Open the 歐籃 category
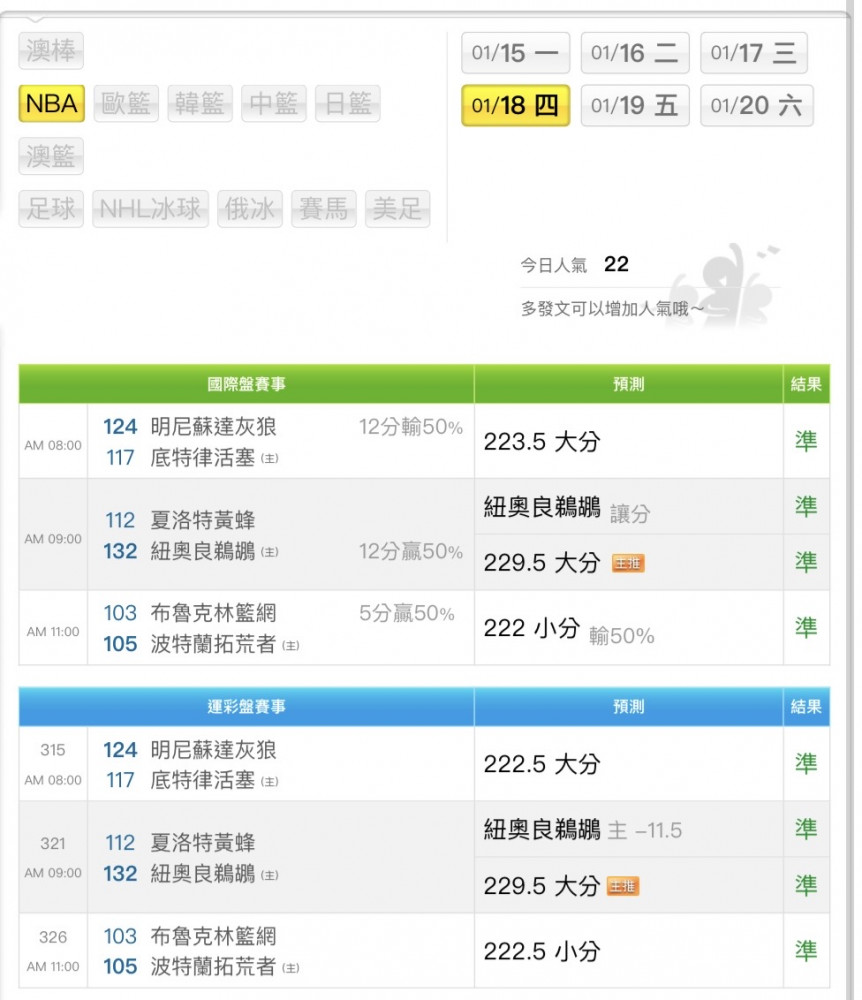862x1000 pixels. point(126,104)
